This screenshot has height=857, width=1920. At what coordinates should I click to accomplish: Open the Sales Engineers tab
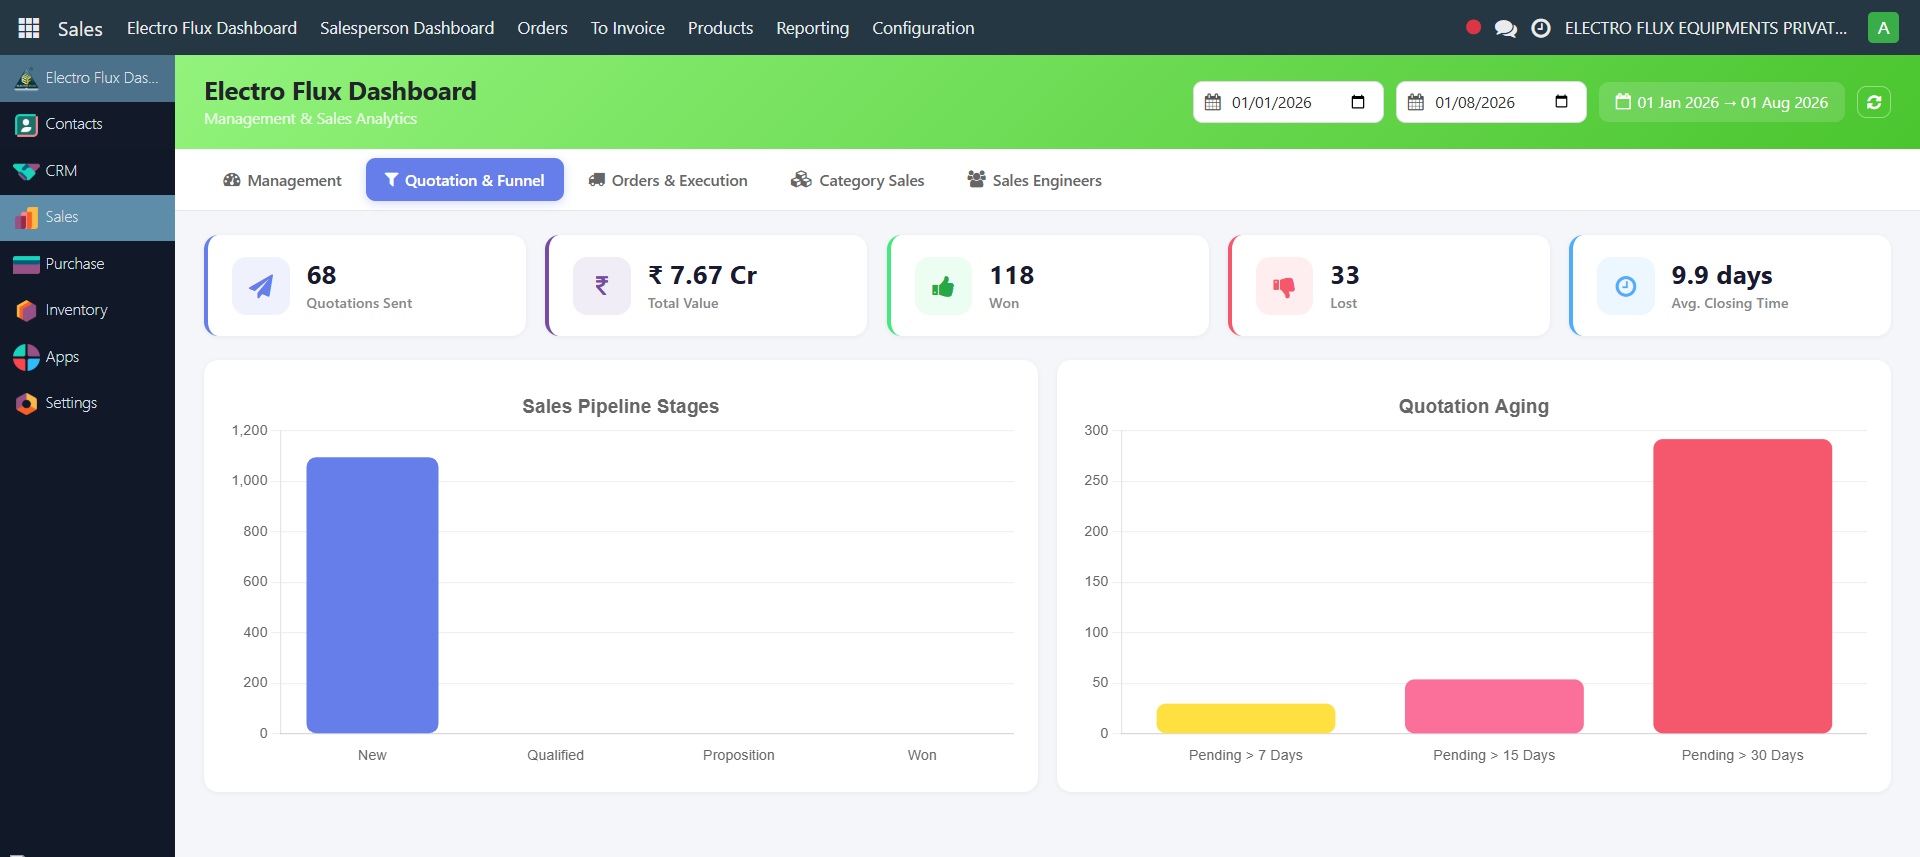tap(1035, 180)
